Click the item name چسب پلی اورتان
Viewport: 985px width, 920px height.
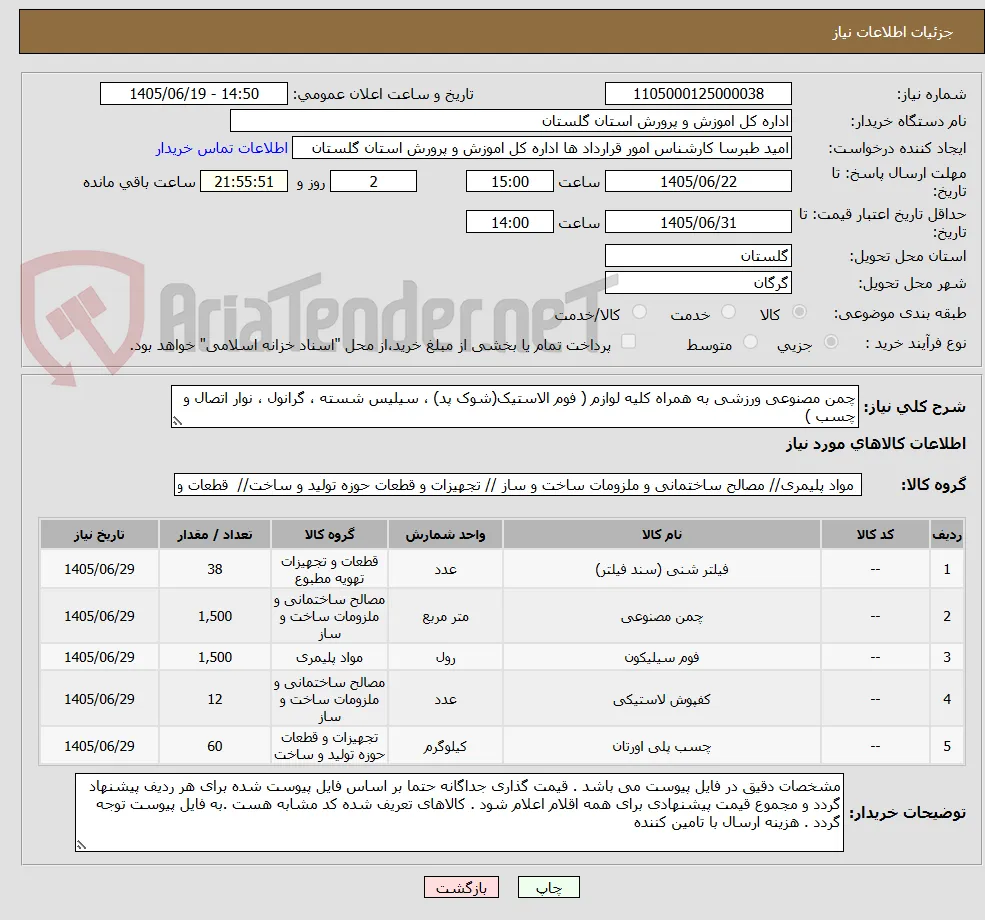[661, 746]
